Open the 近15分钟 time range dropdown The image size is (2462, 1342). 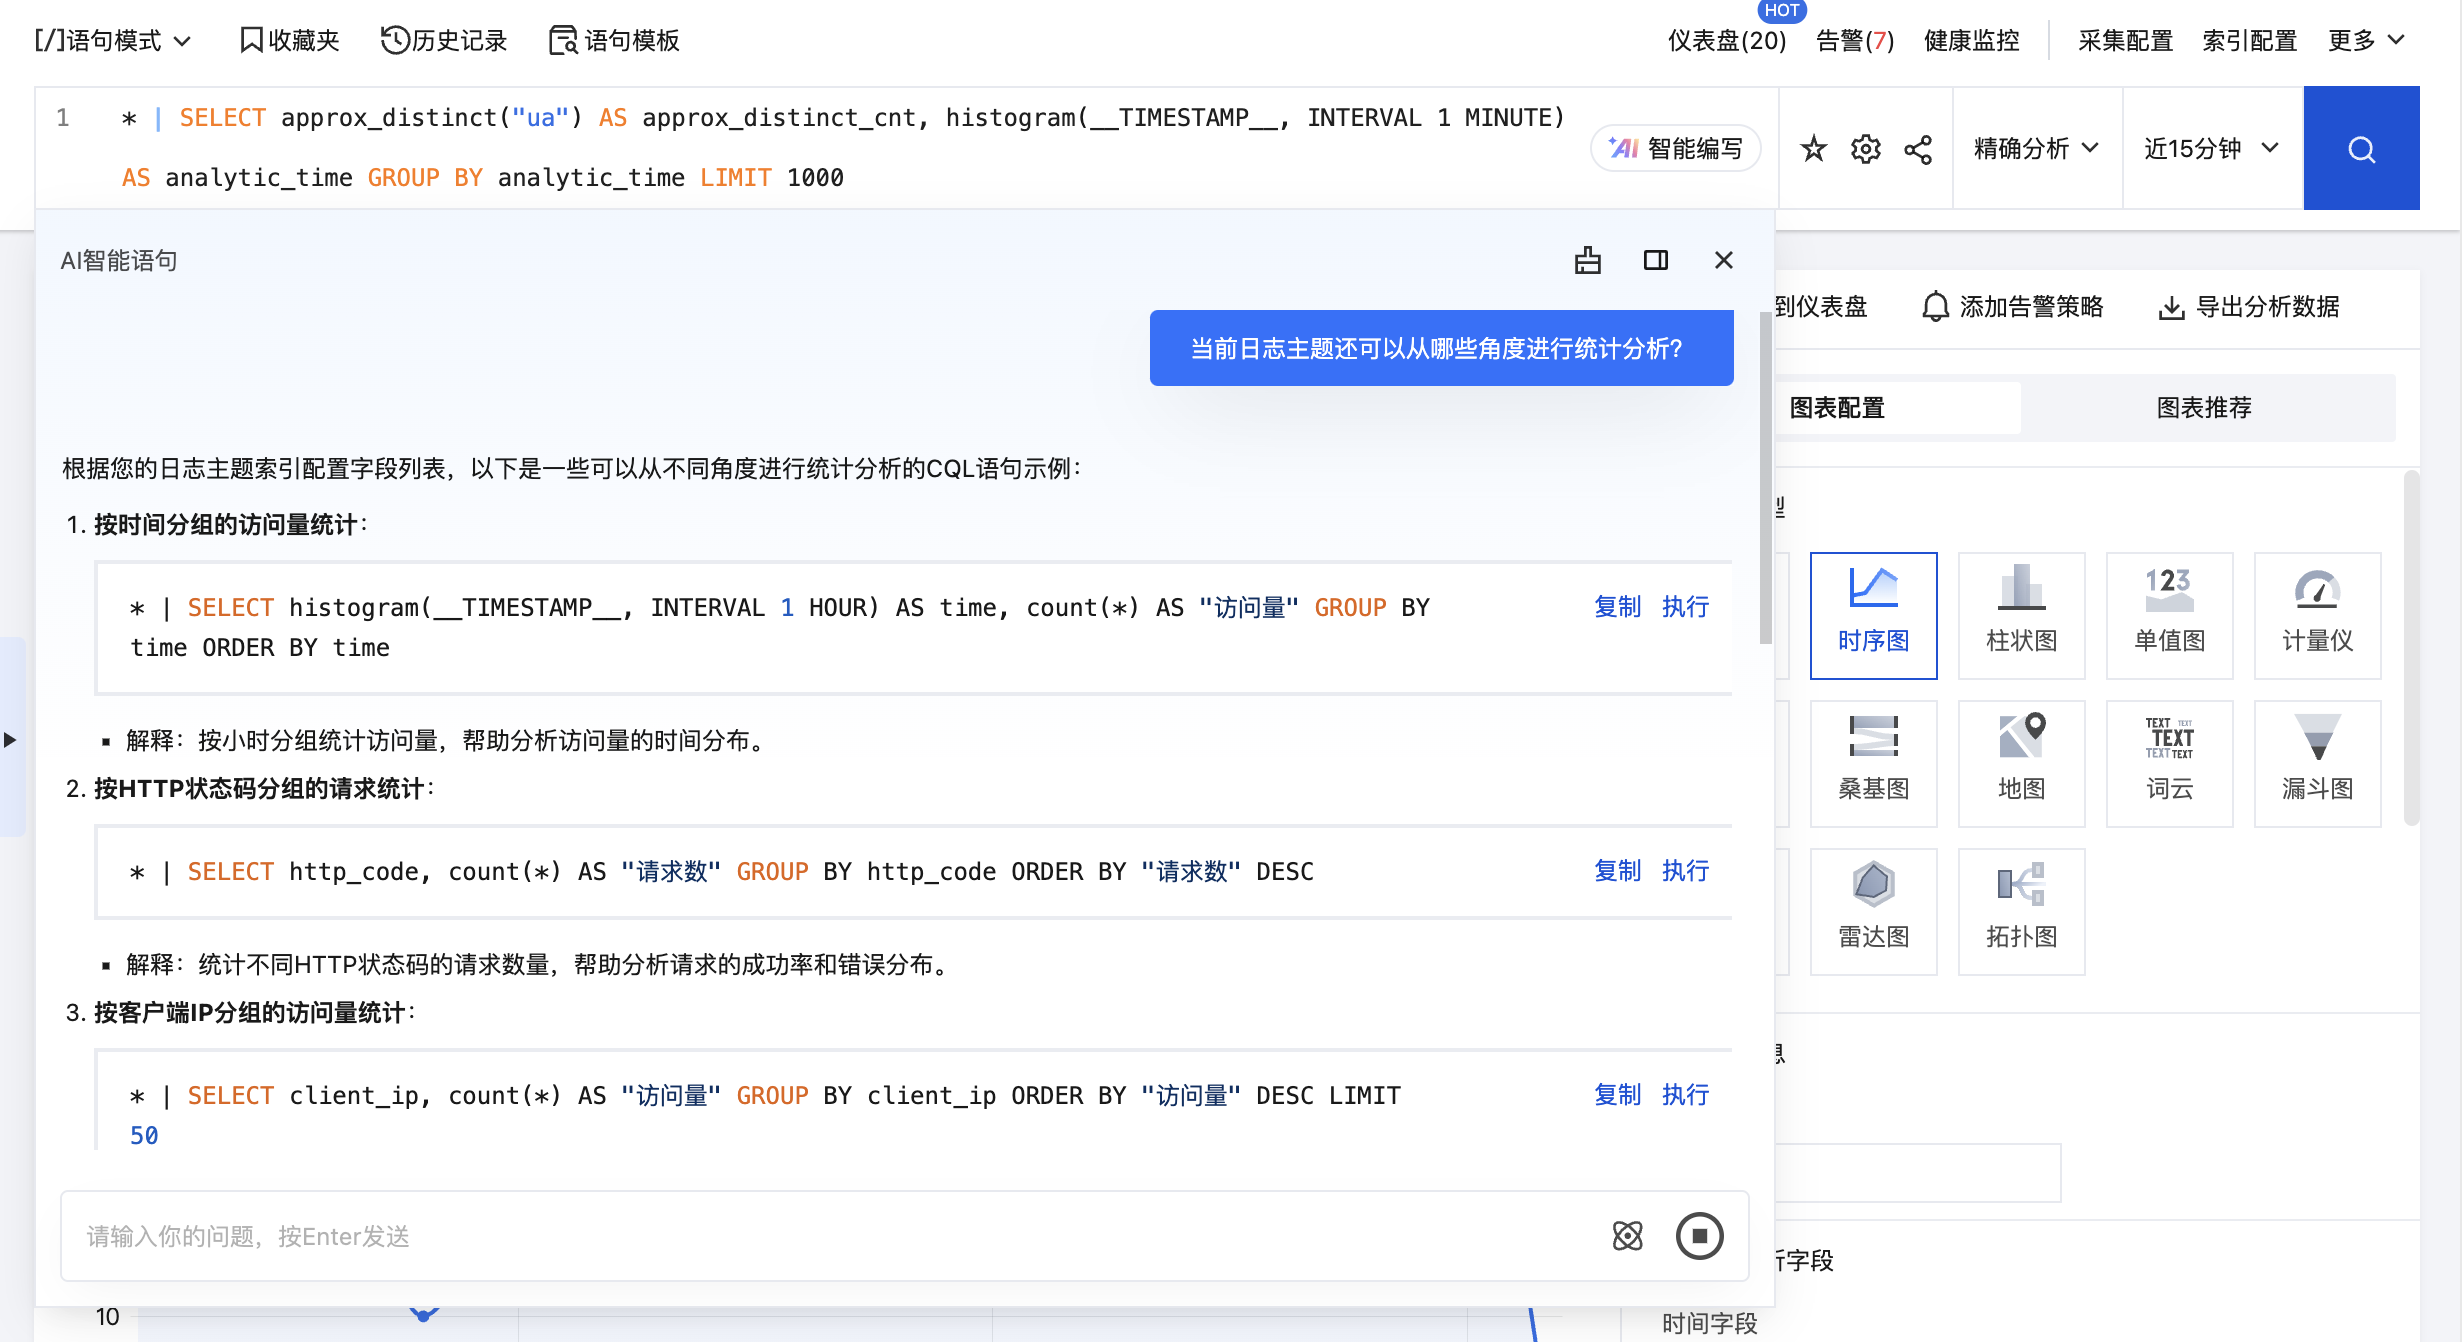tap(2211, 148)
